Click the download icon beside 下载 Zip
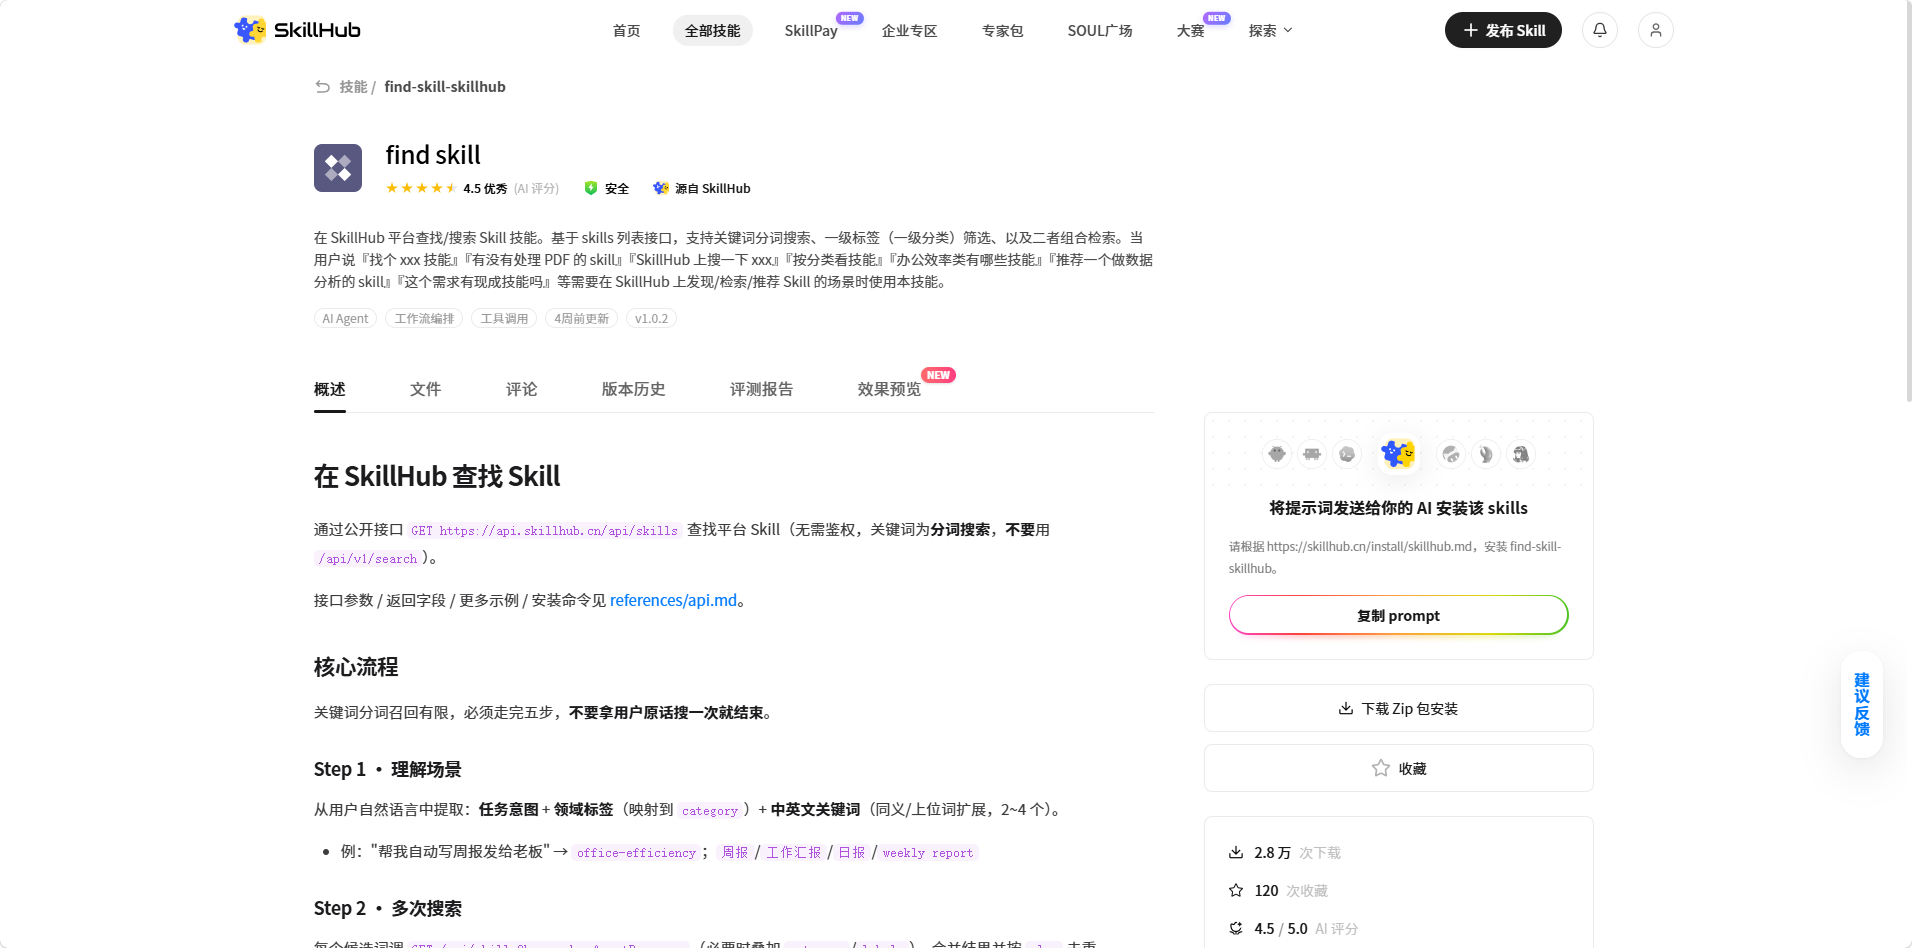The width and height of the screenshot is (1912, 948). tap(1346, 709)
